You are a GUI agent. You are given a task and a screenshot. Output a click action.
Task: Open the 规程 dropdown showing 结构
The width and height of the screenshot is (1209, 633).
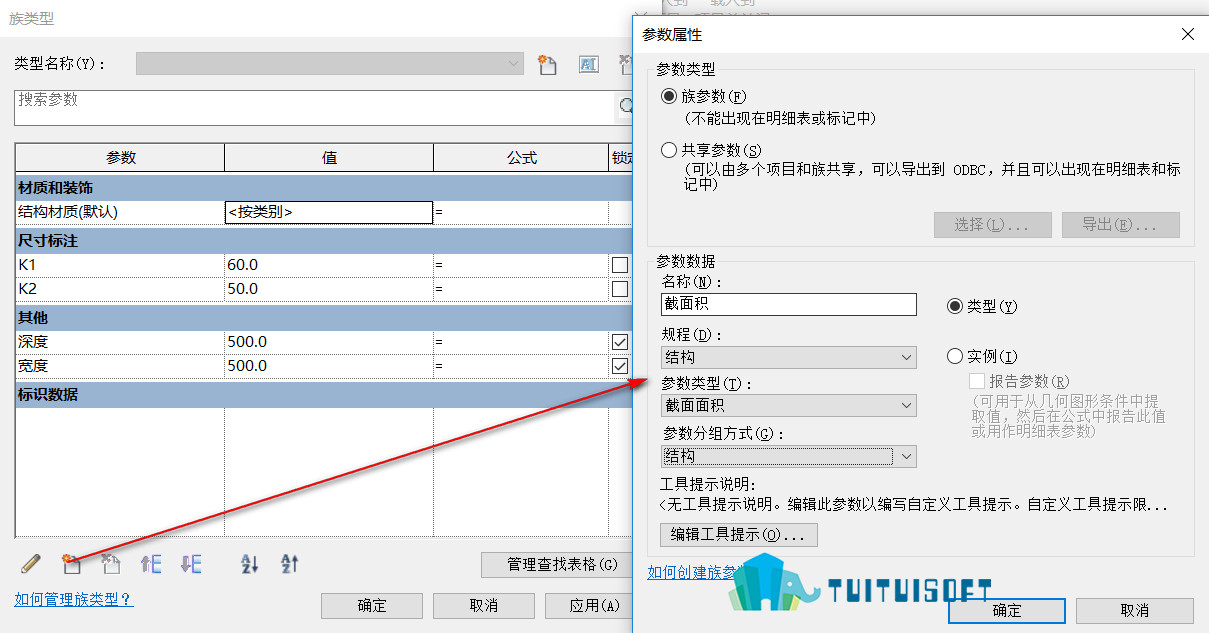[x=788, y=357]
